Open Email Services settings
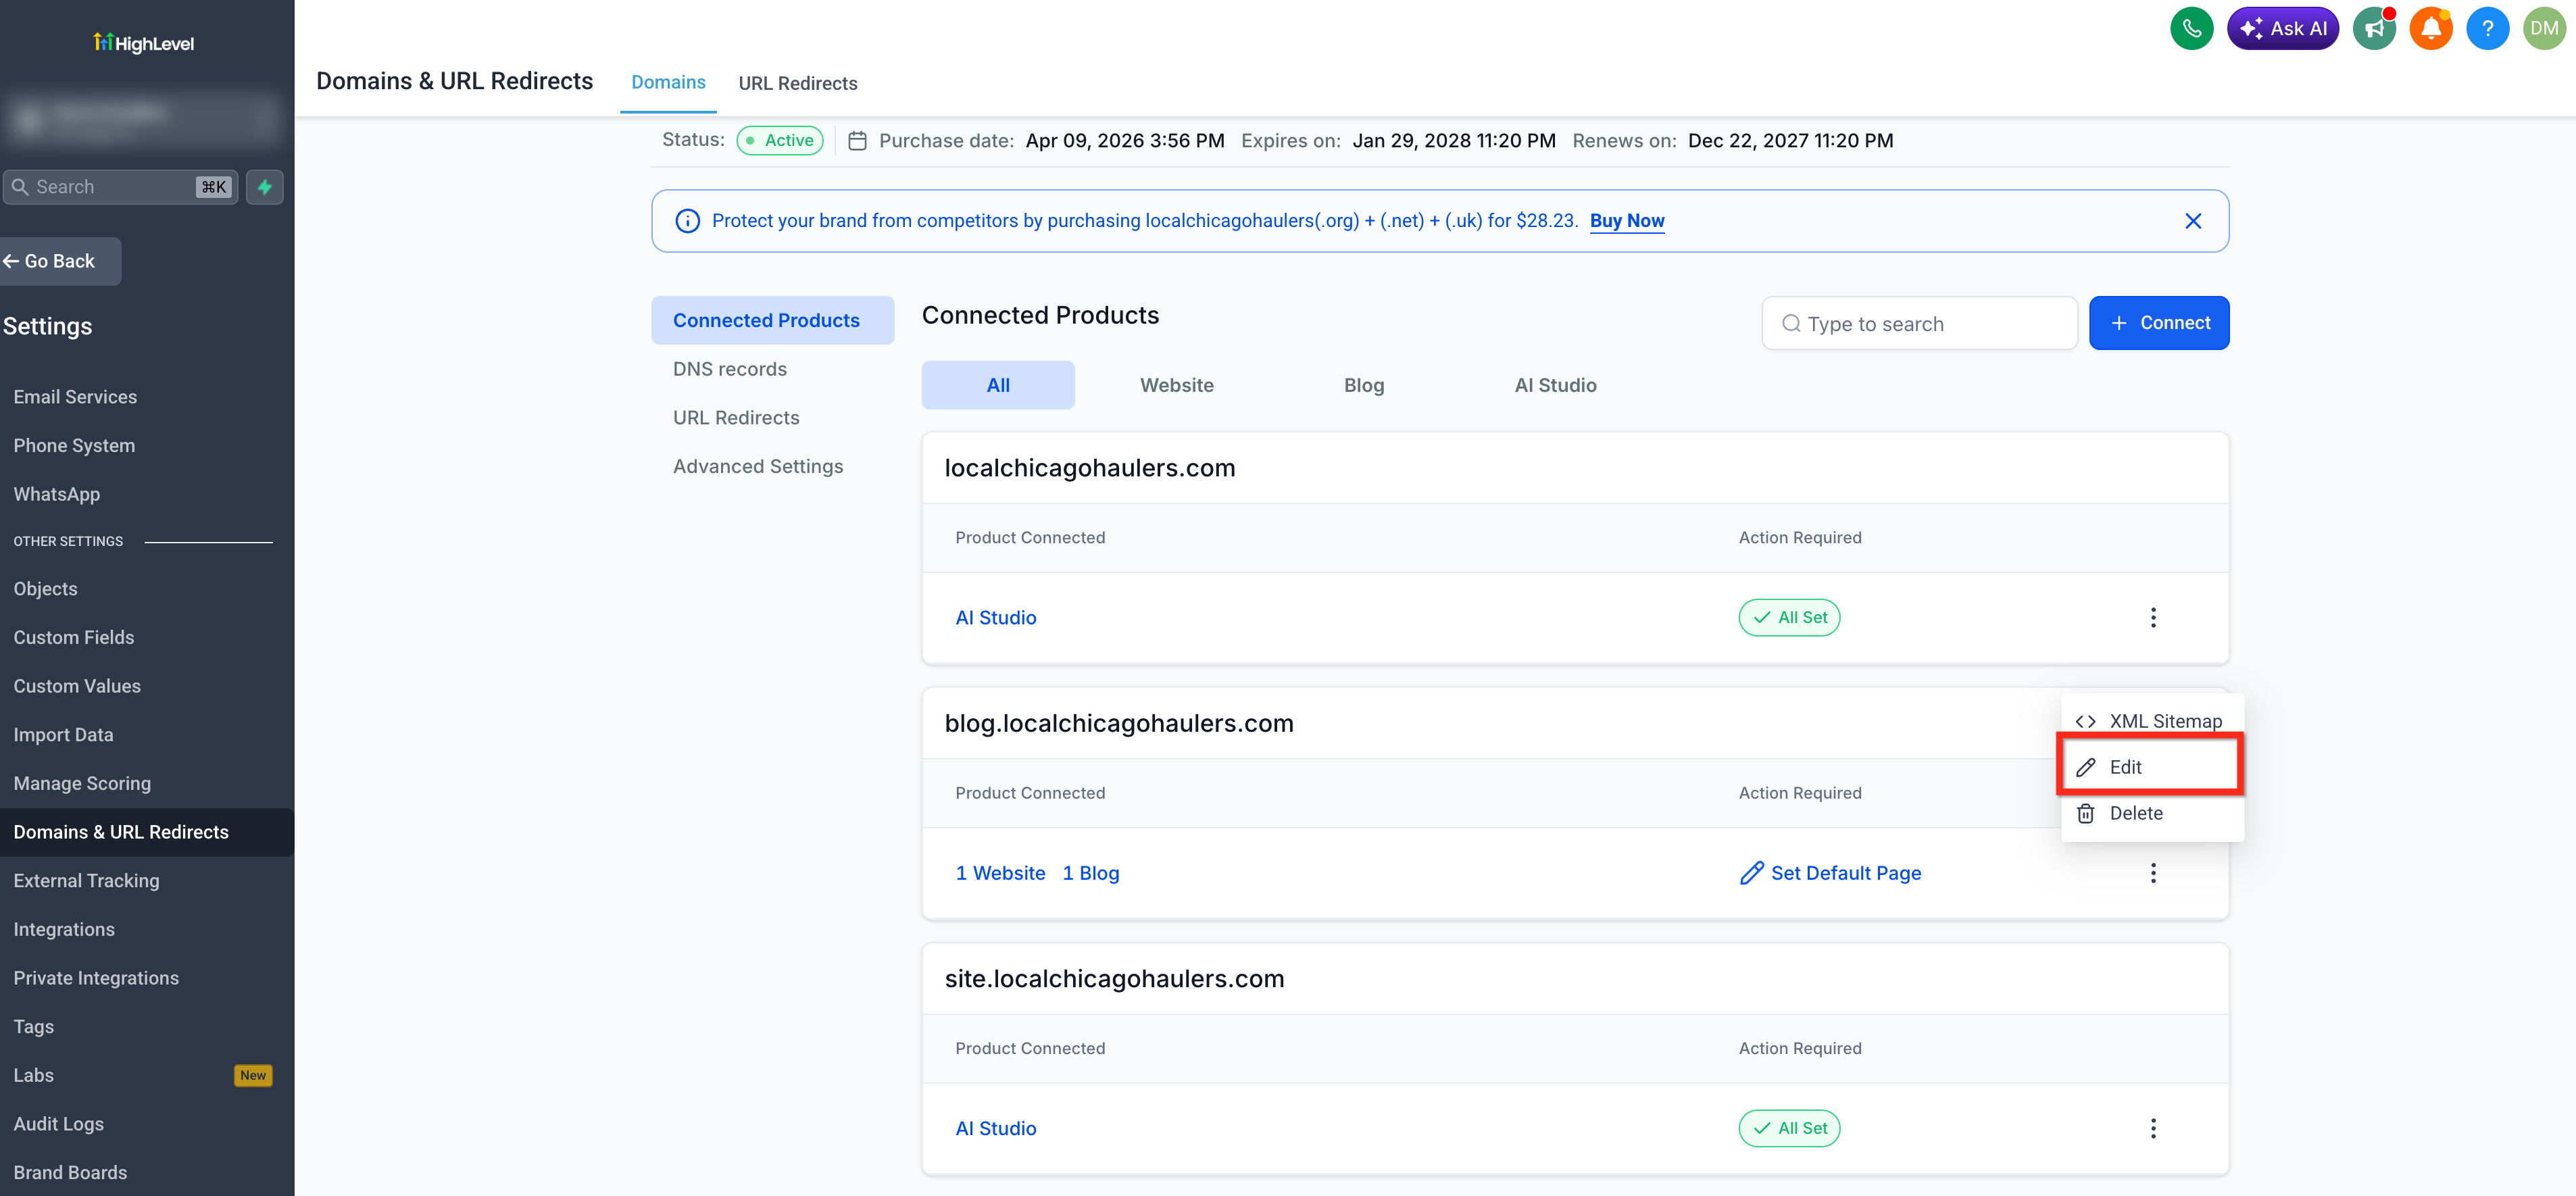 click(75, 397)
